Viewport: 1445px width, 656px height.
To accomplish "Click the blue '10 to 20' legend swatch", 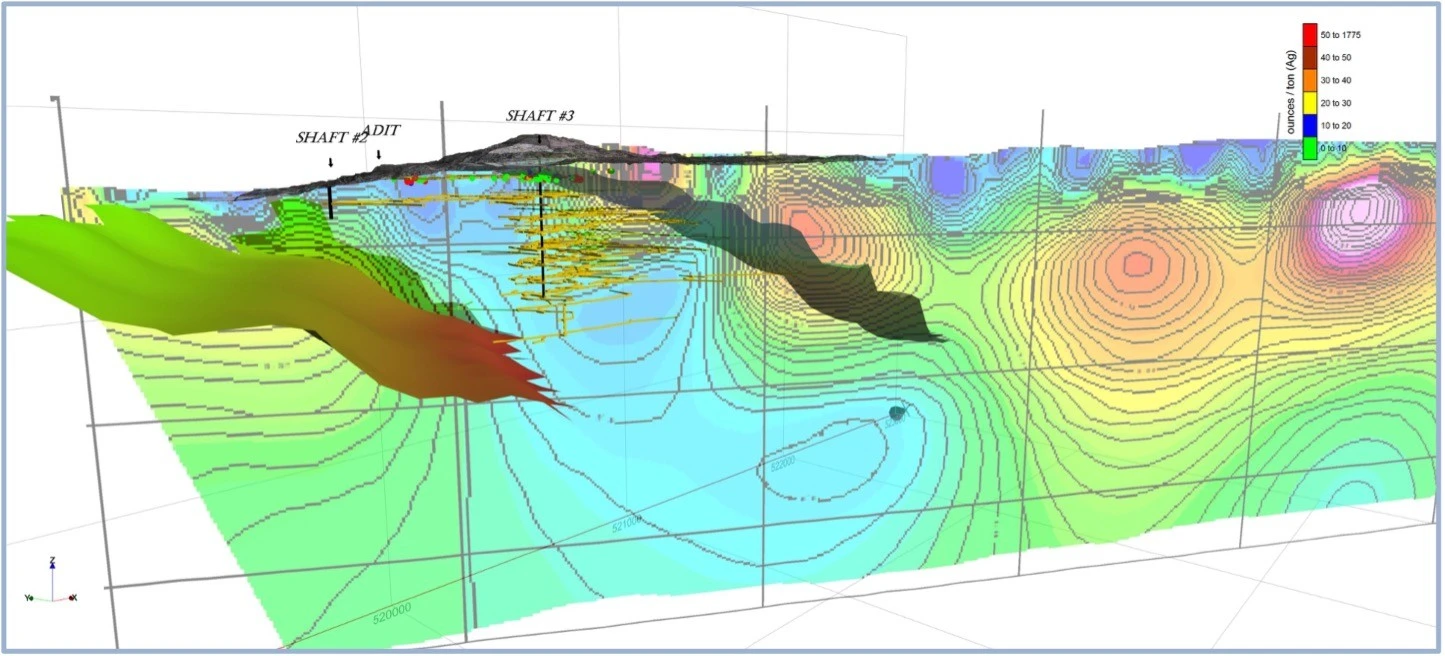I will (x=1310, y=124).
